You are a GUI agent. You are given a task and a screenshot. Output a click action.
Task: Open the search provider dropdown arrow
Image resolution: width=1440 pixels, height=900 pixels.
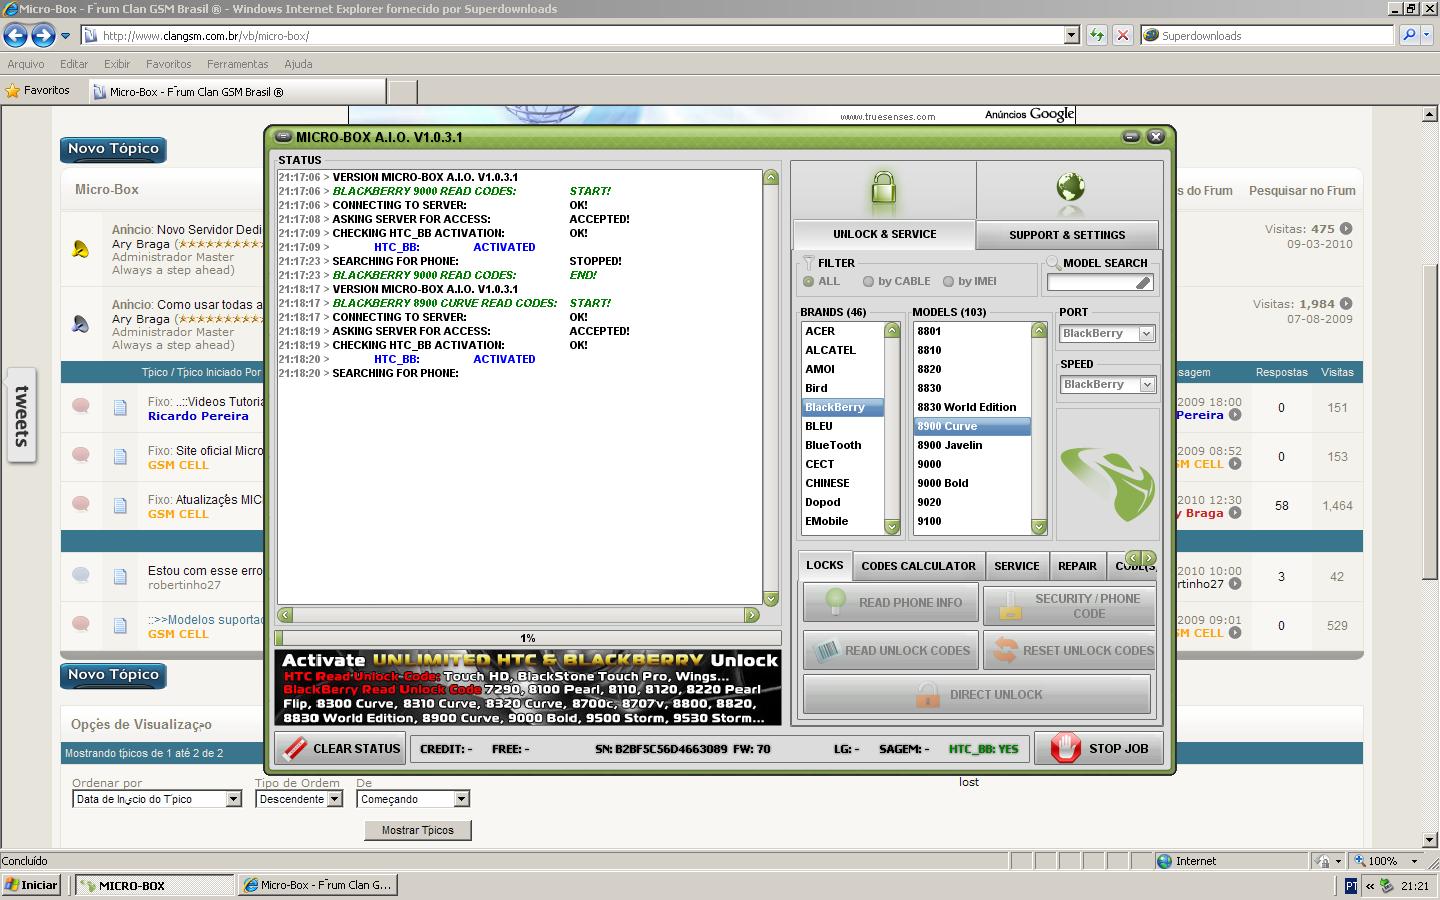[1427, 35]
